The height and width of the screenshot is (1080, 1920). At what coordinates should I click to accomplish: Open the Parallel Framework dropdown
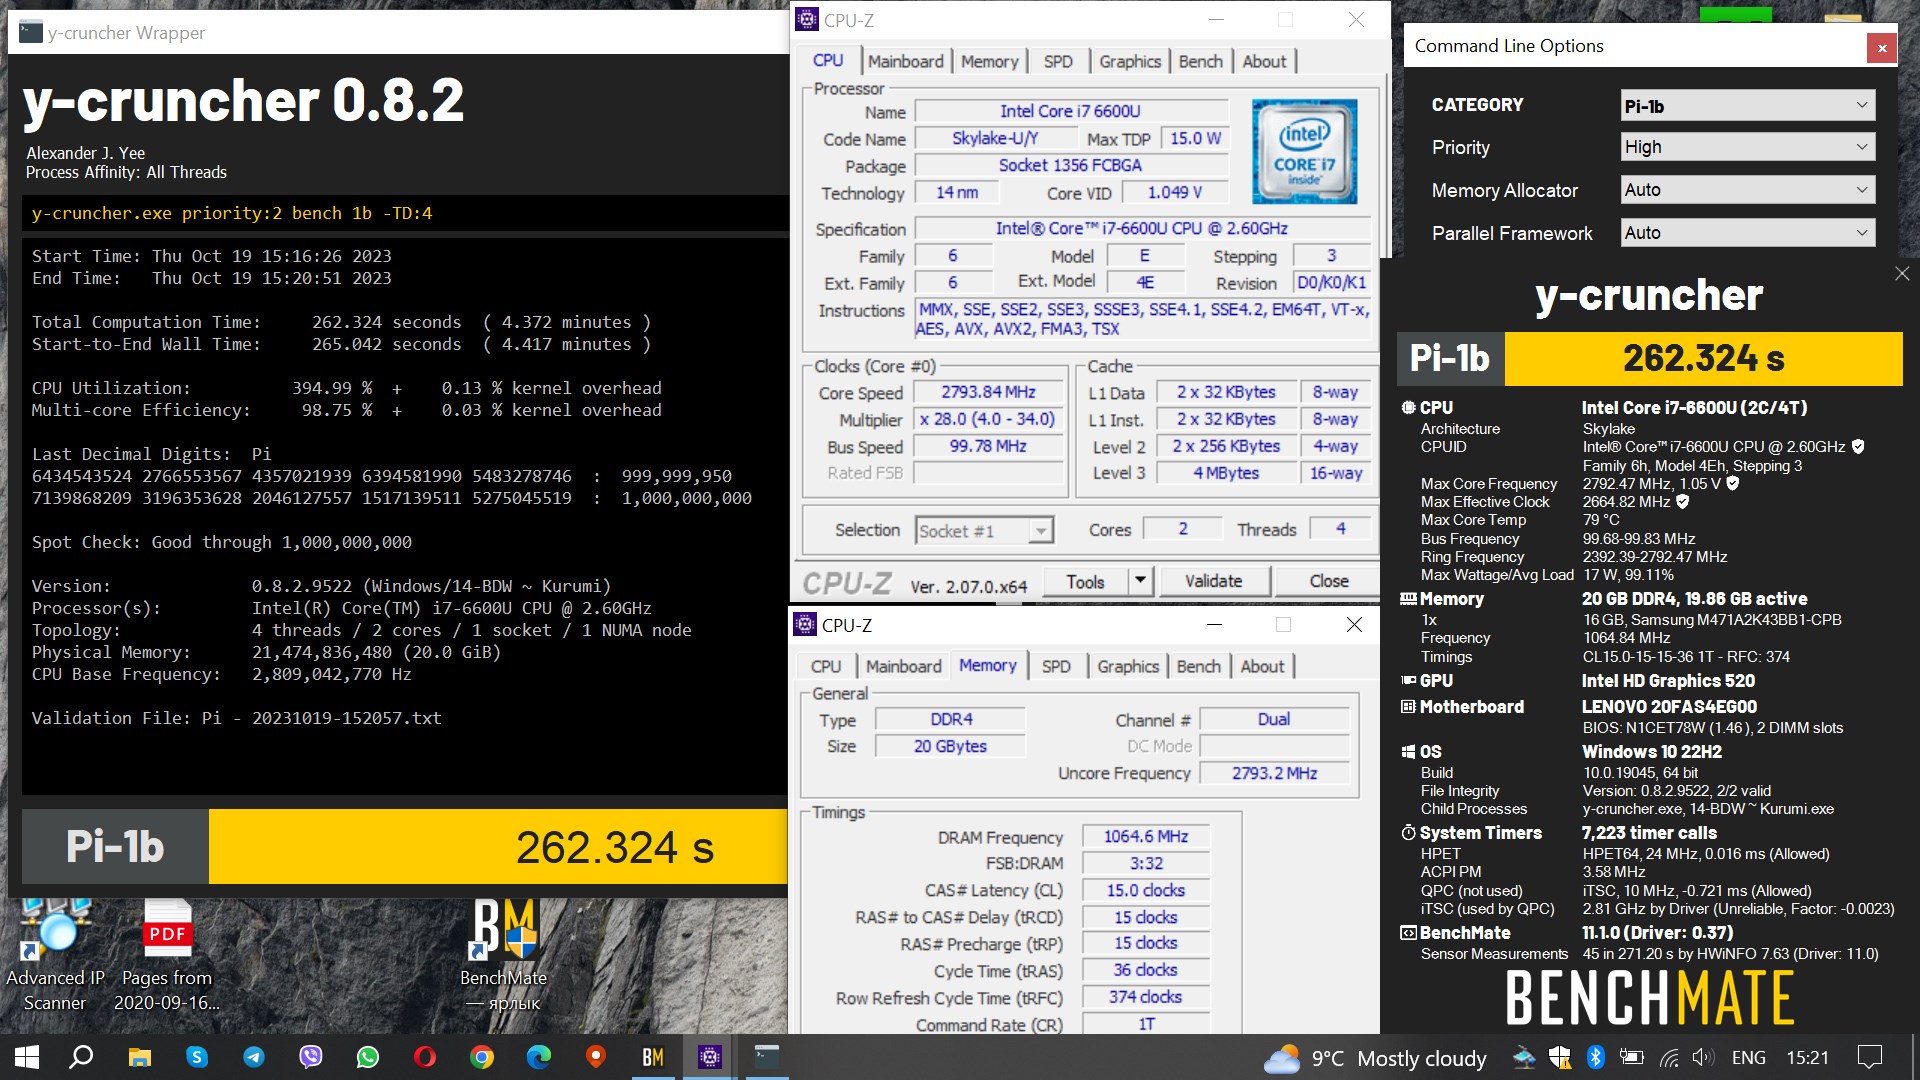tap(1747, 233)
